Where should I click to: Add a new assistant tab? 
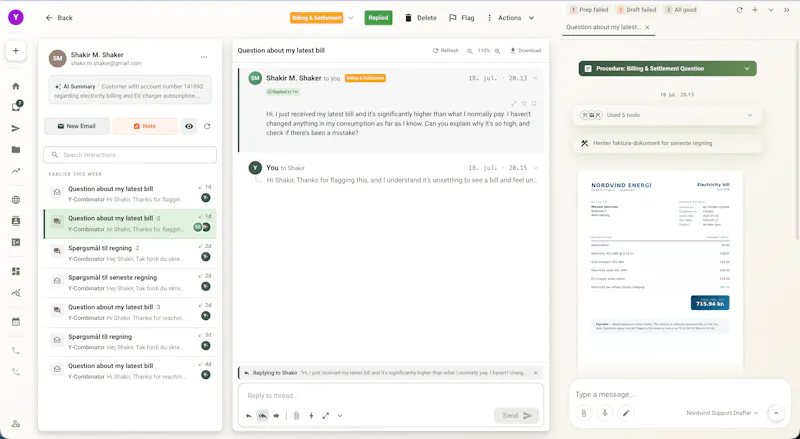[x=755, y=10]
